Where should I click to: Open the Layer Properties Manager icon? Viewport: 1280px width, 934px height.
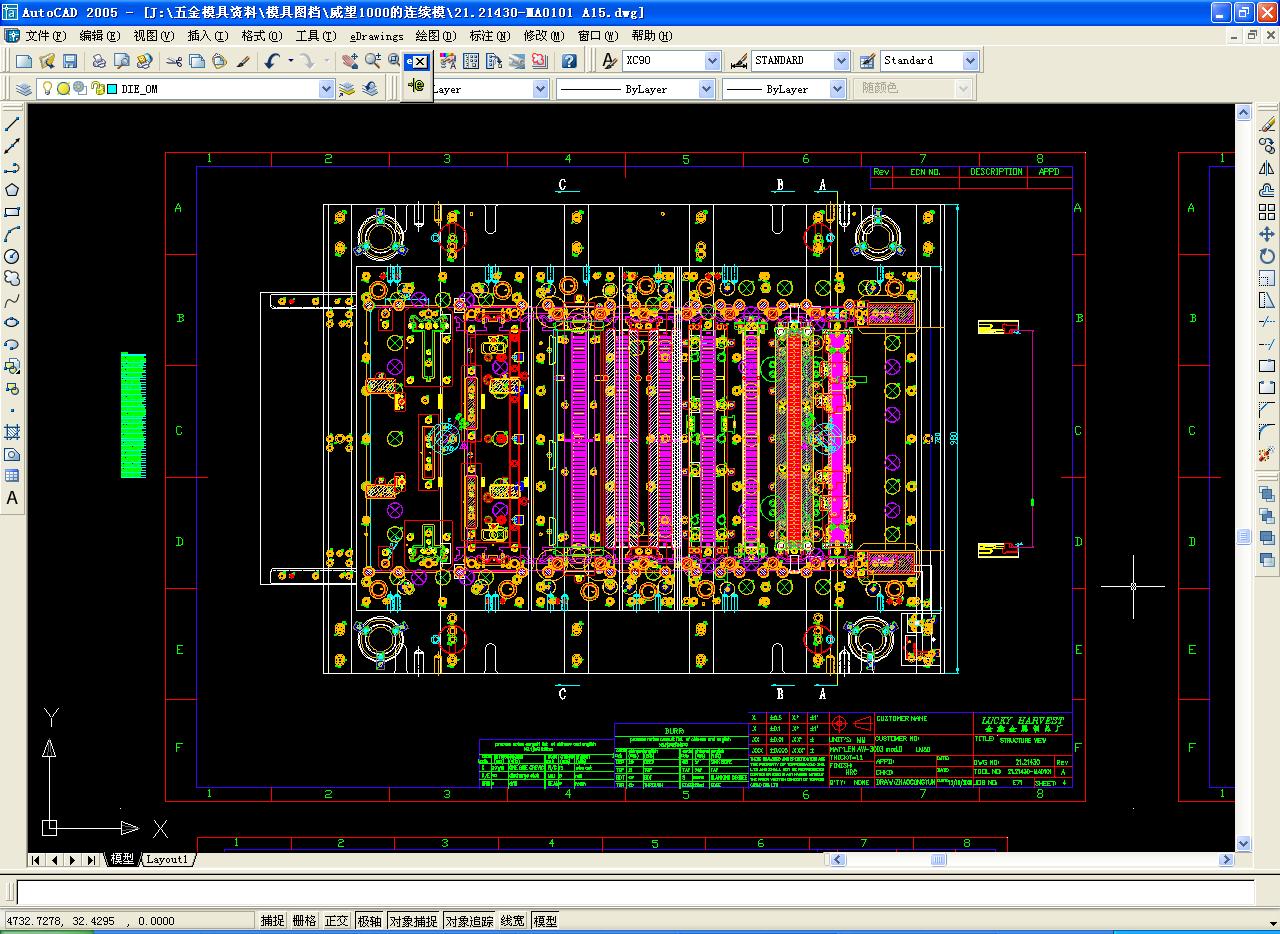pyautogui.click(x=24, y=89)
